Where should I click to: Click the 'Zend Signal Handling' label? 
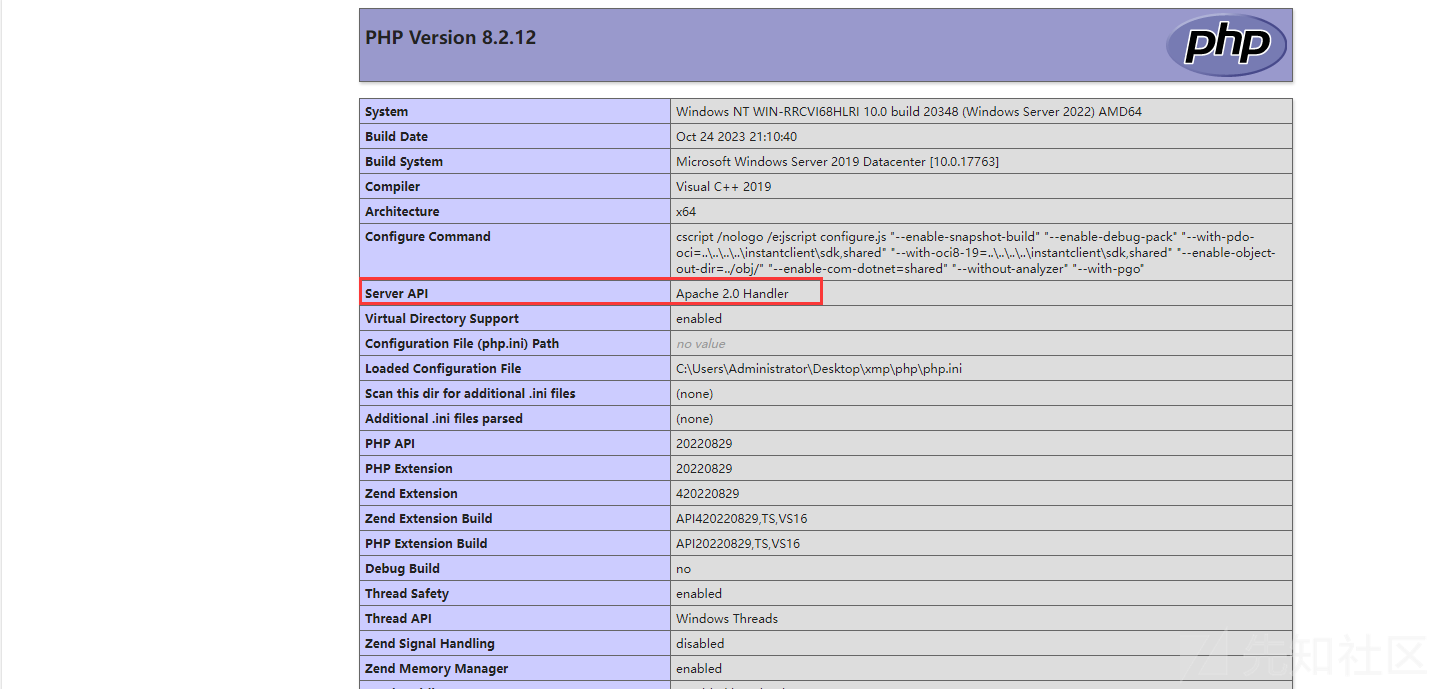(x=430, y=644)
